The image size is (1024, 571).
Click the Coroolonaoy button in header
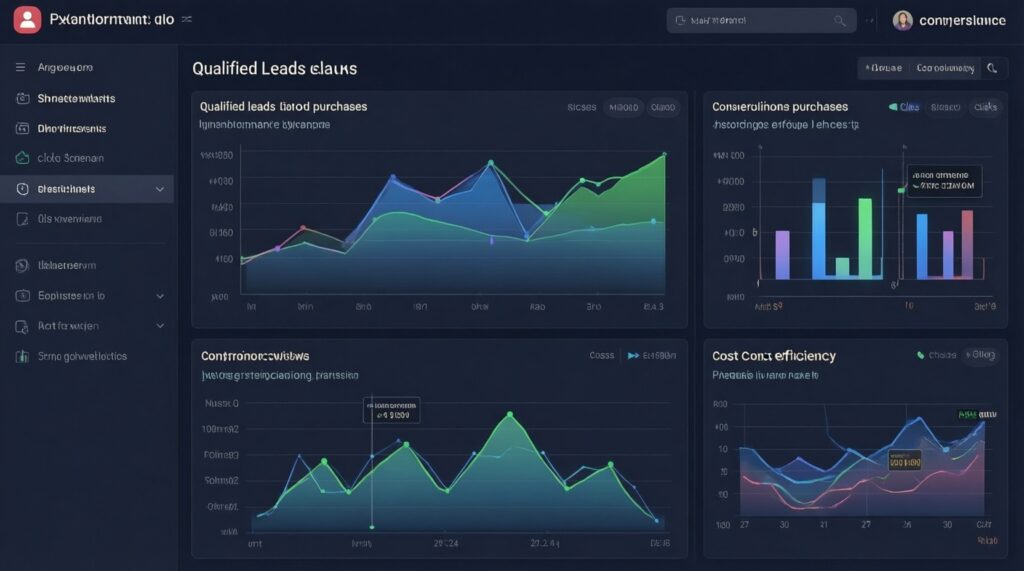[x=945, y=68]
